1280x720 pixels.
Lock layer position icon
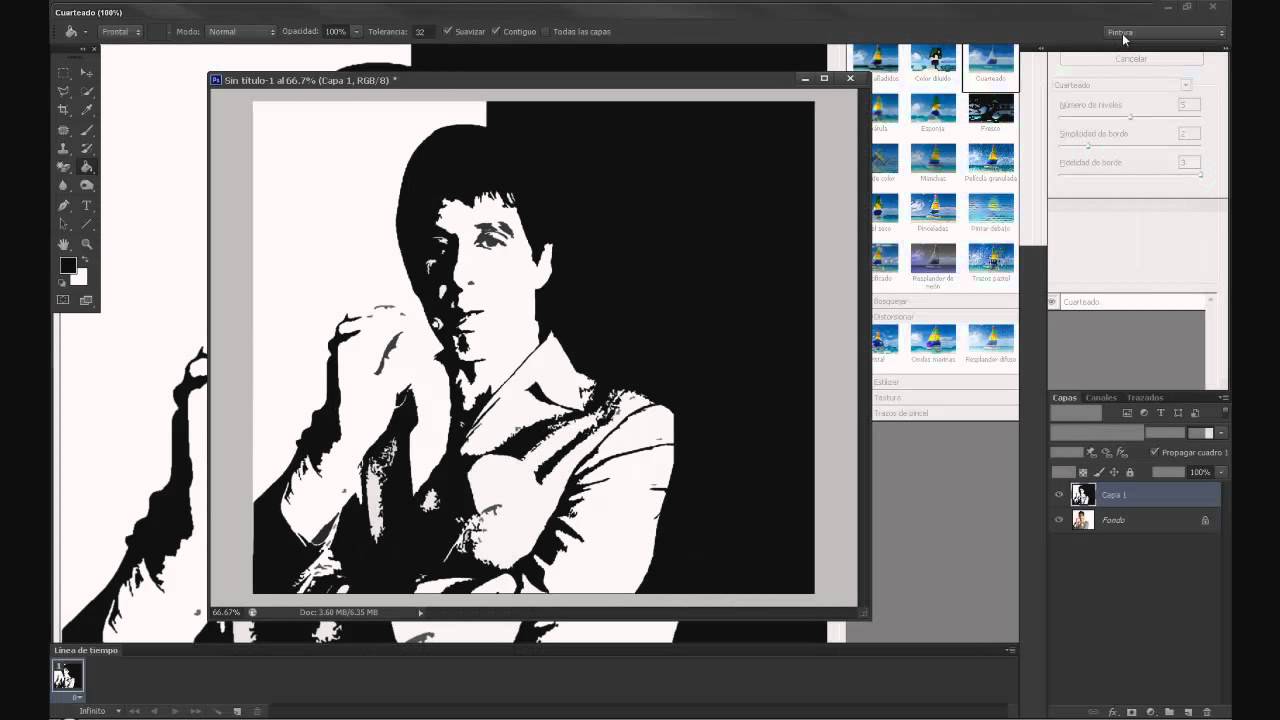pyautogui.click(x=1114, y=472)
